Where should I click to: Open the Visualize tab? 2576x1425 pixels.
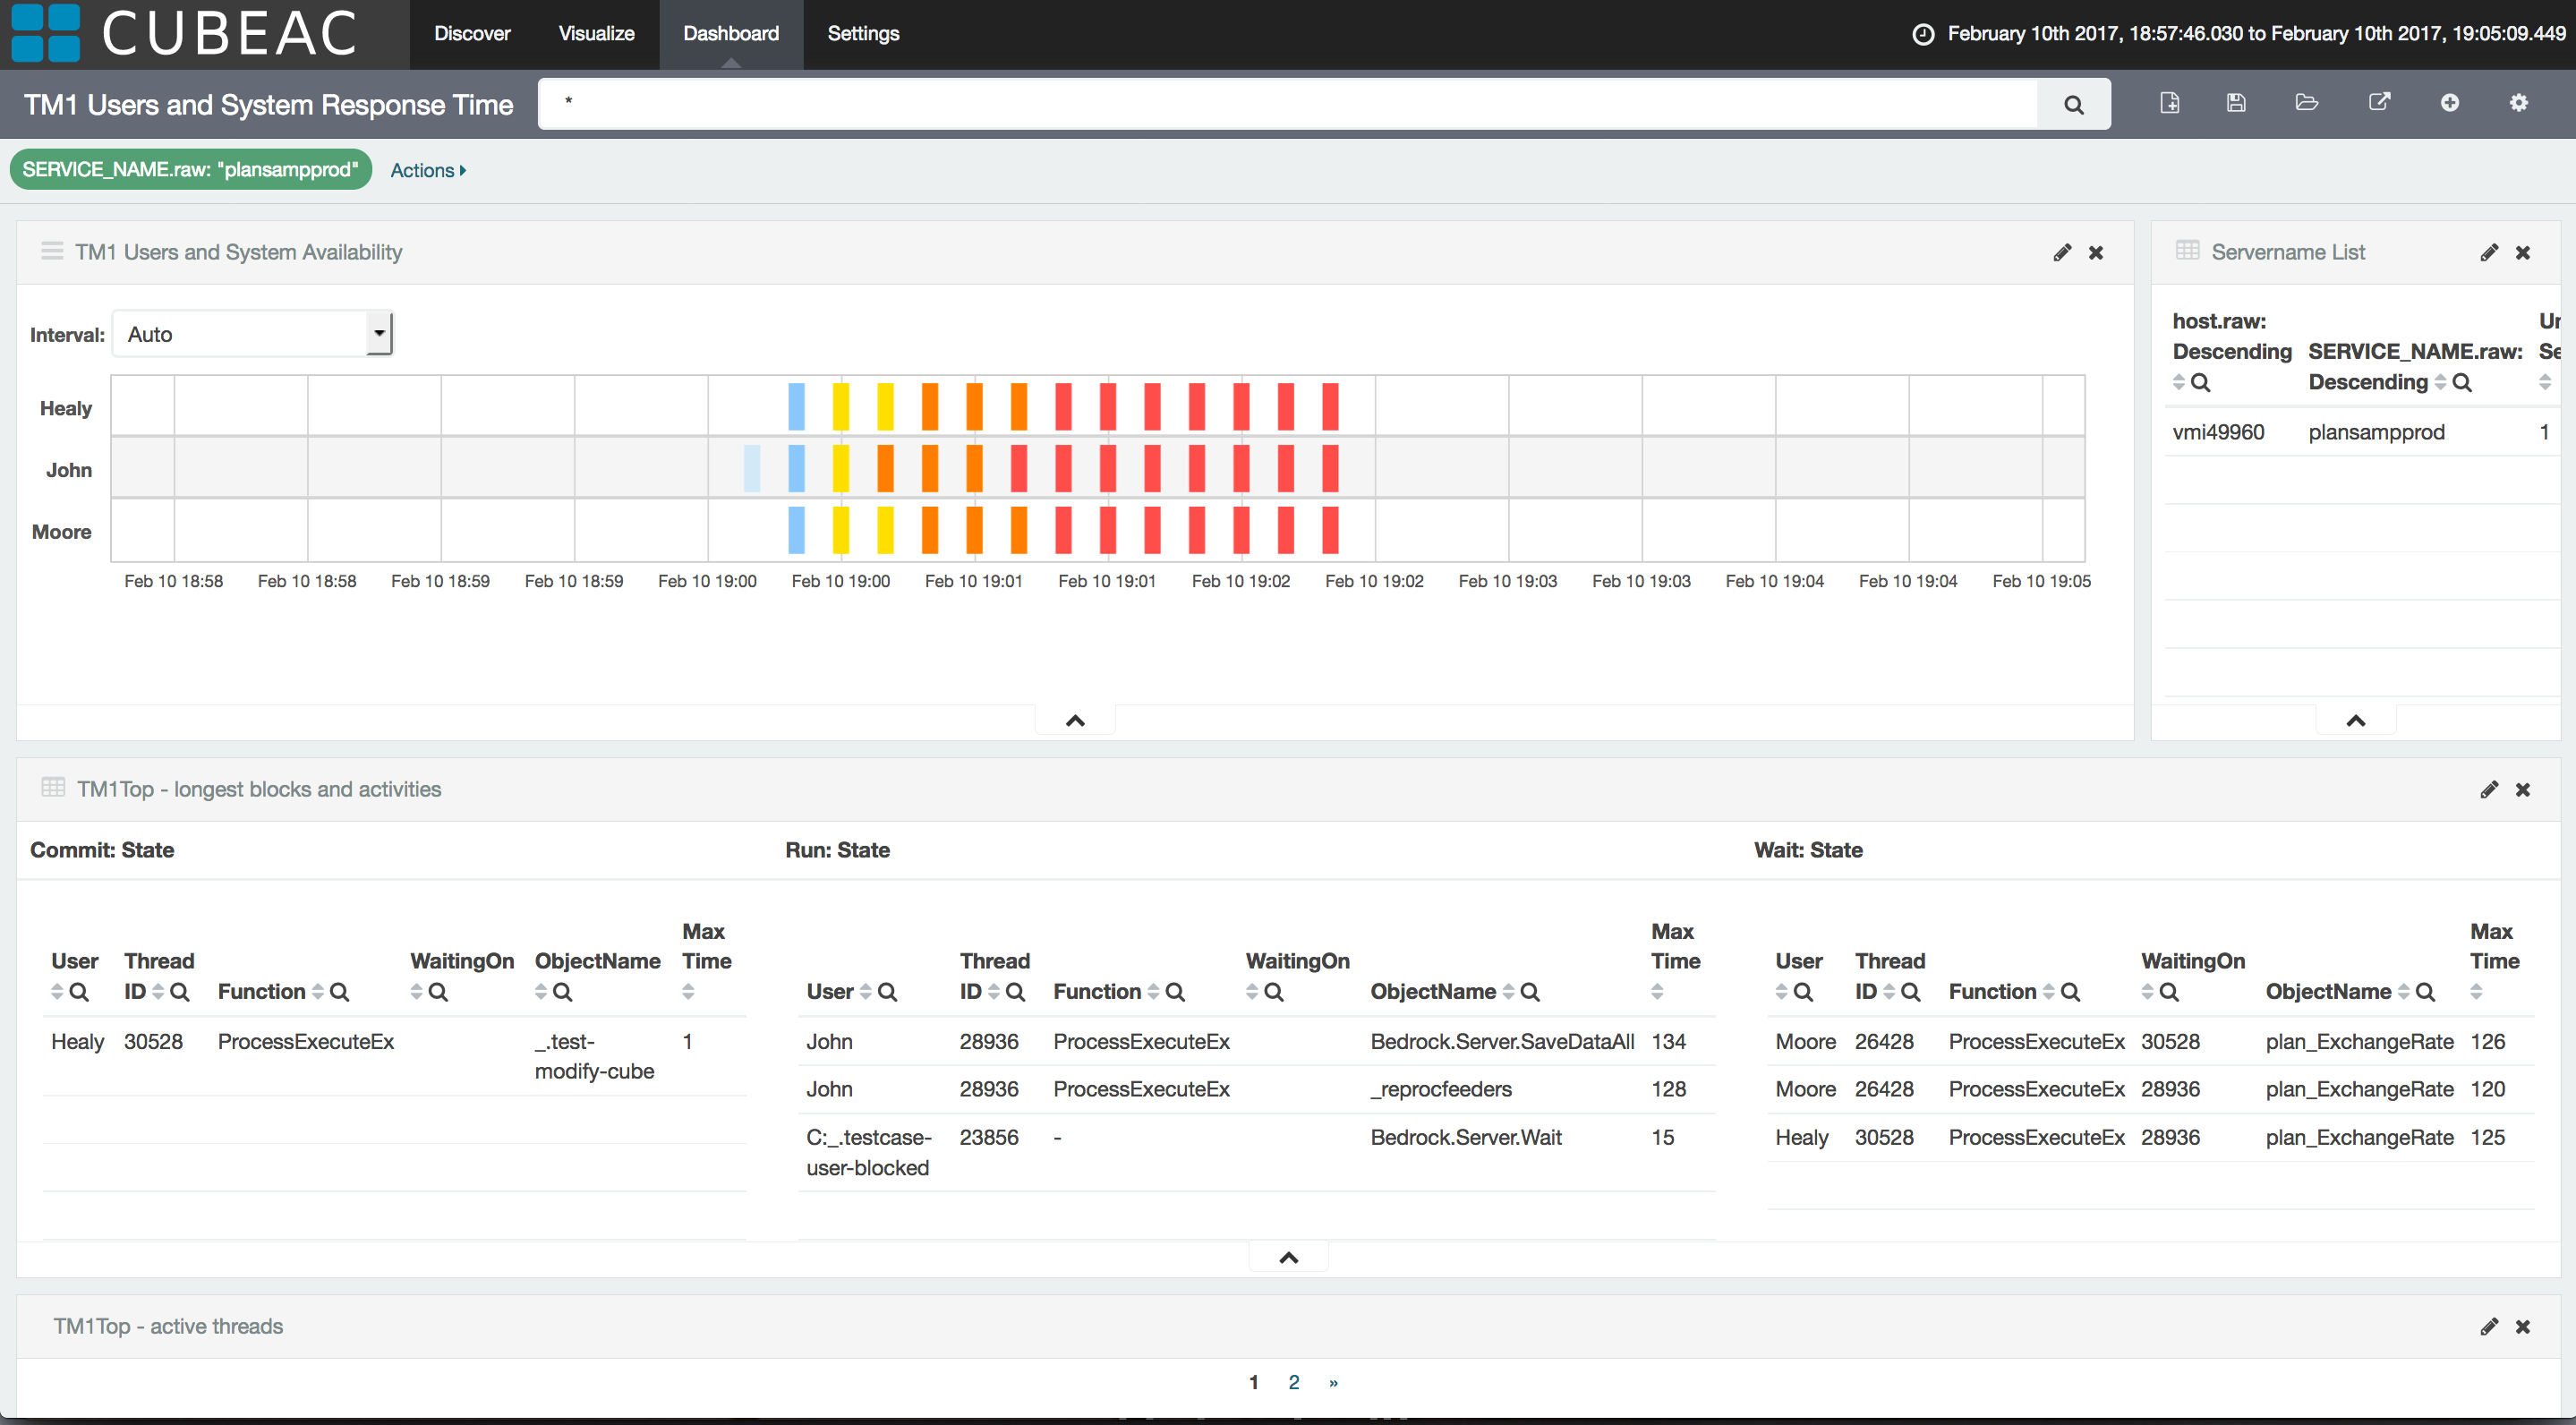[x=596, y=34]
